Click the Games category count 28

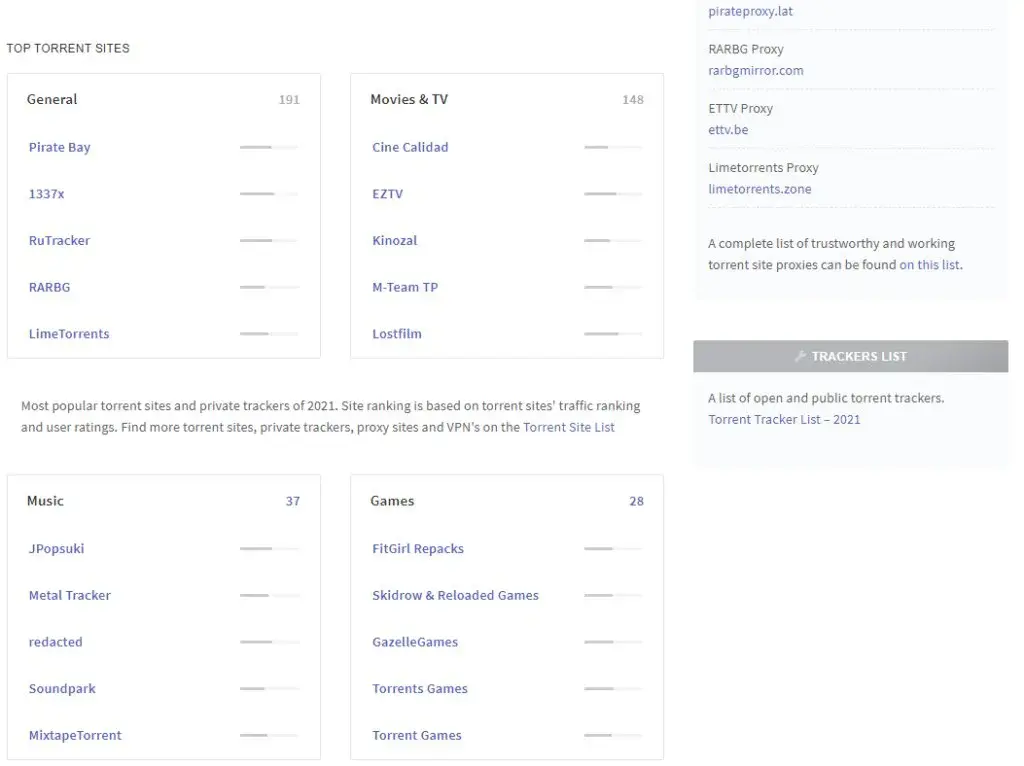coord(637,501)
